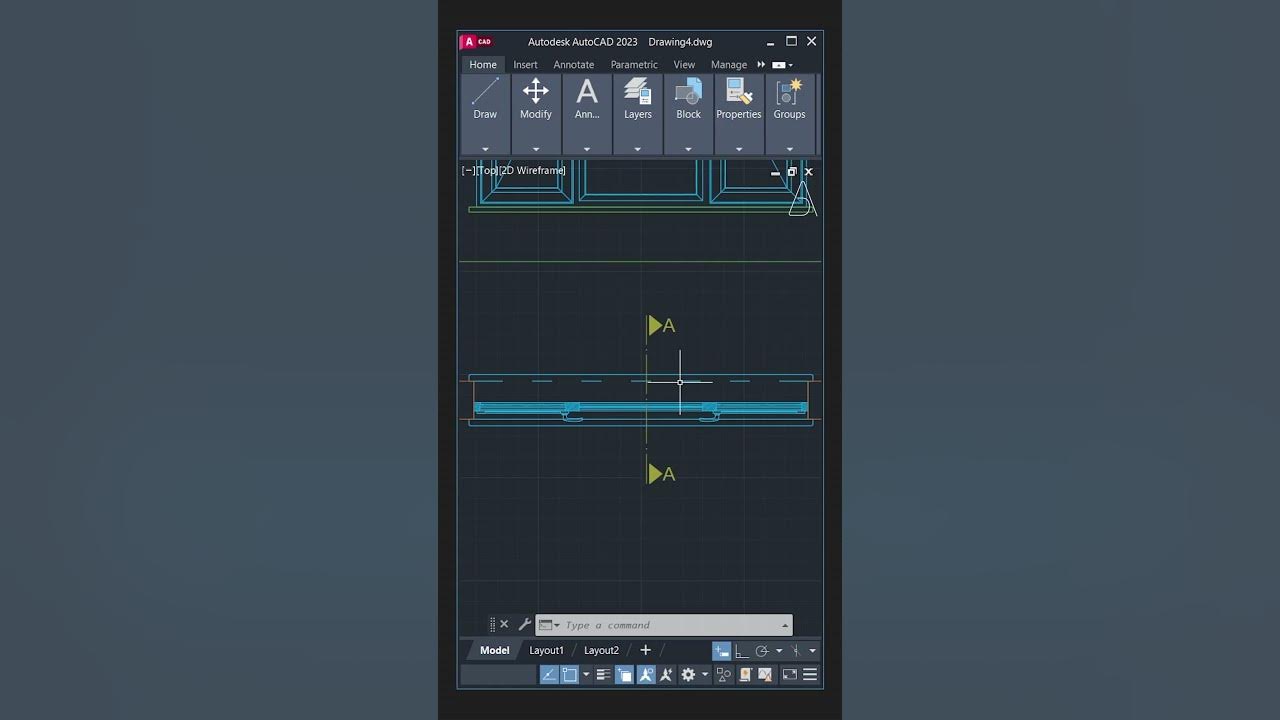The image size is (1280, 720).
Task: Switch to the Model tab
Action: pos(494,650)
